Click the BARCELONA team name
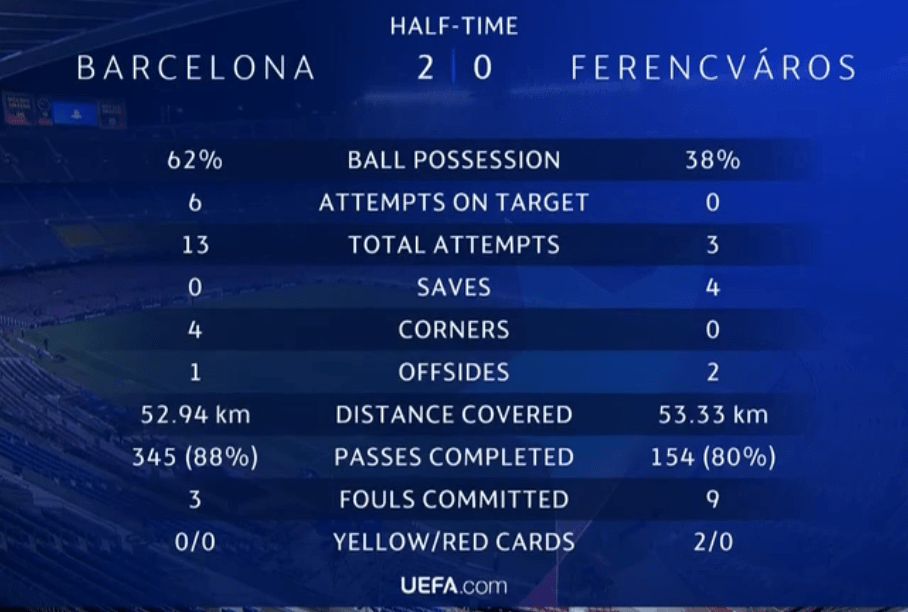This screenshot has width=908, height=612. [196, 68]
